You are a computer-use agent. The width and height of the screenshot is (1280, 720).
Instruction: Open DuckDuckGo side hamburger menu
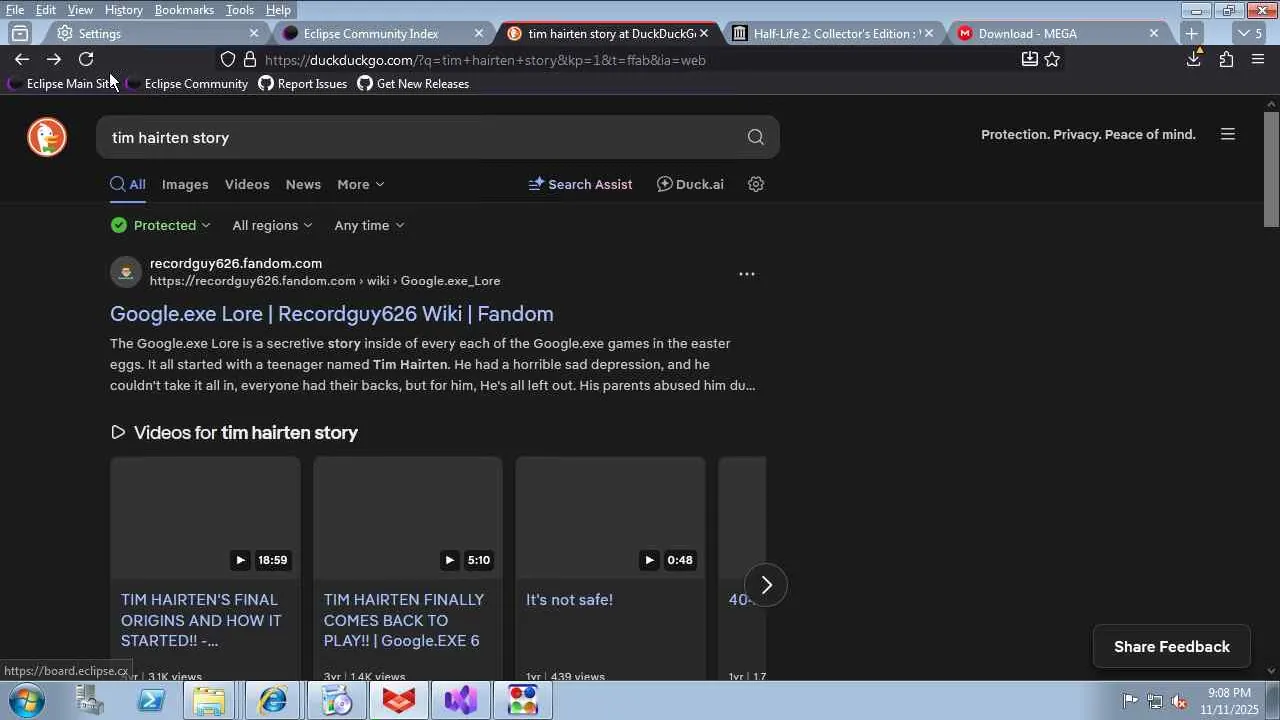(1228, 134)
